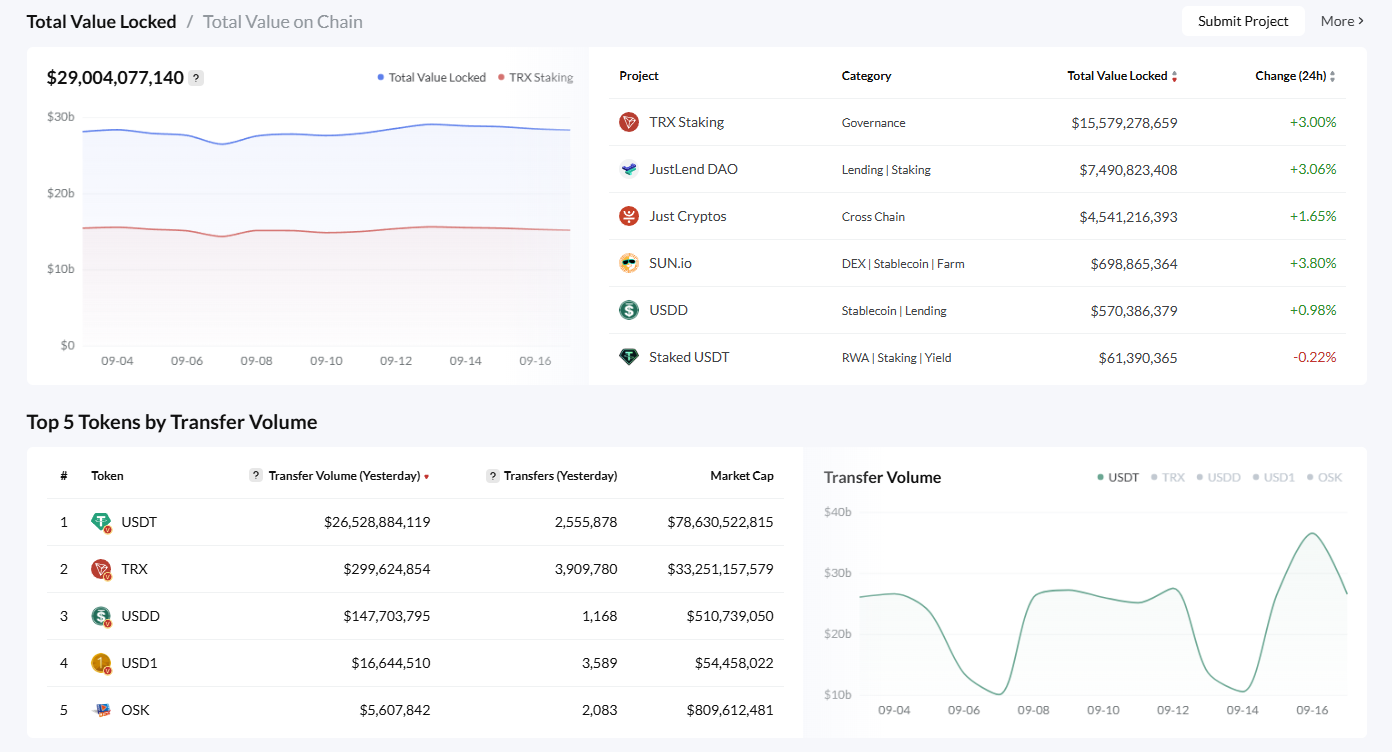Screen dimensions: 1392x752
Task: Select the JustLend DAO project icon
Action: coord(628,169)
